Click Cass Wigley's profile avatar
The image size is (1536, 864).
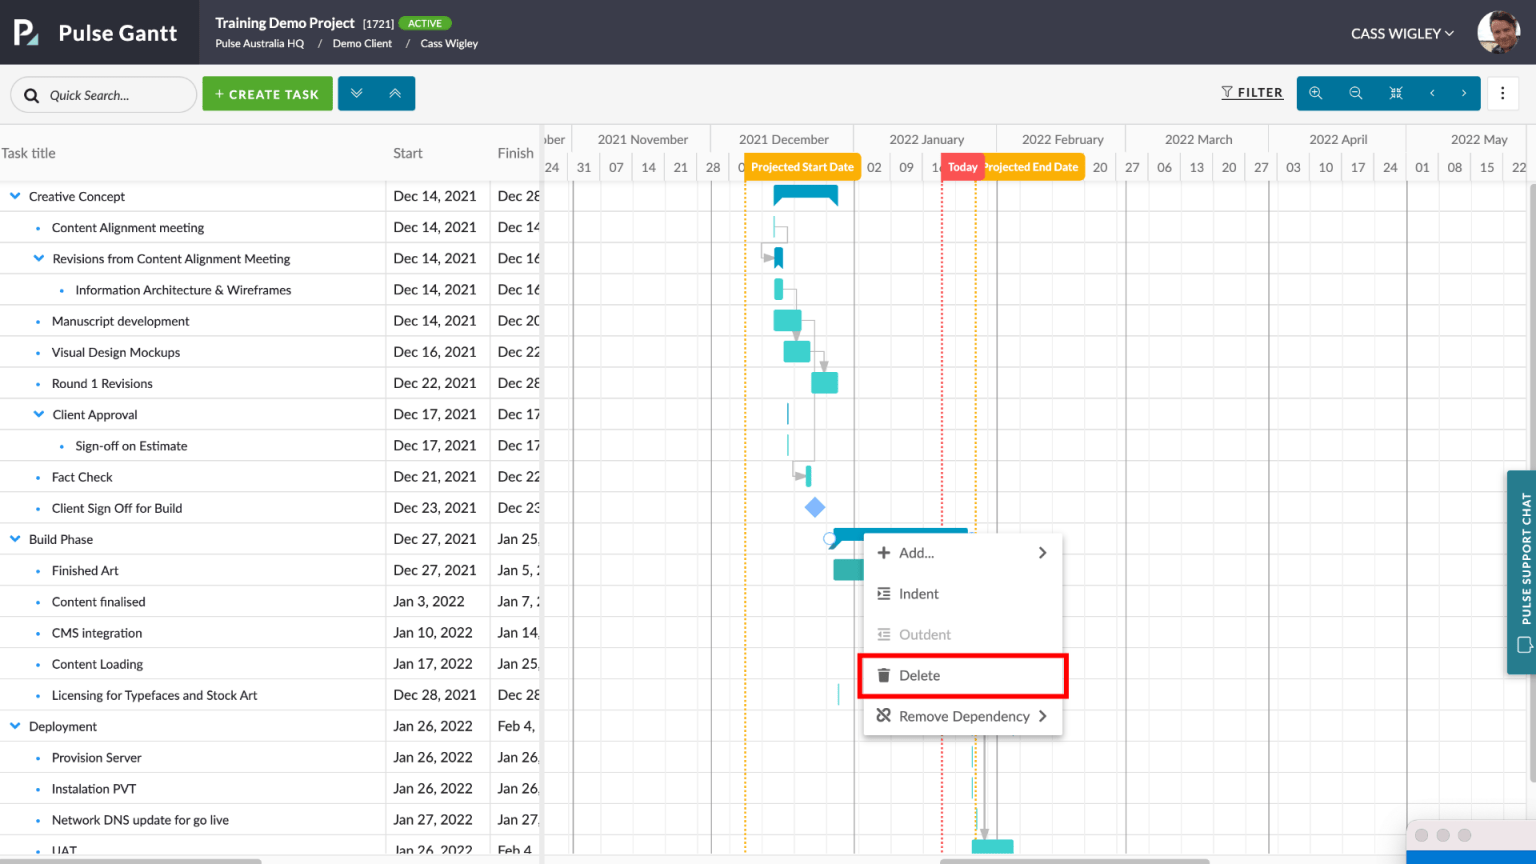[1498, 33]
